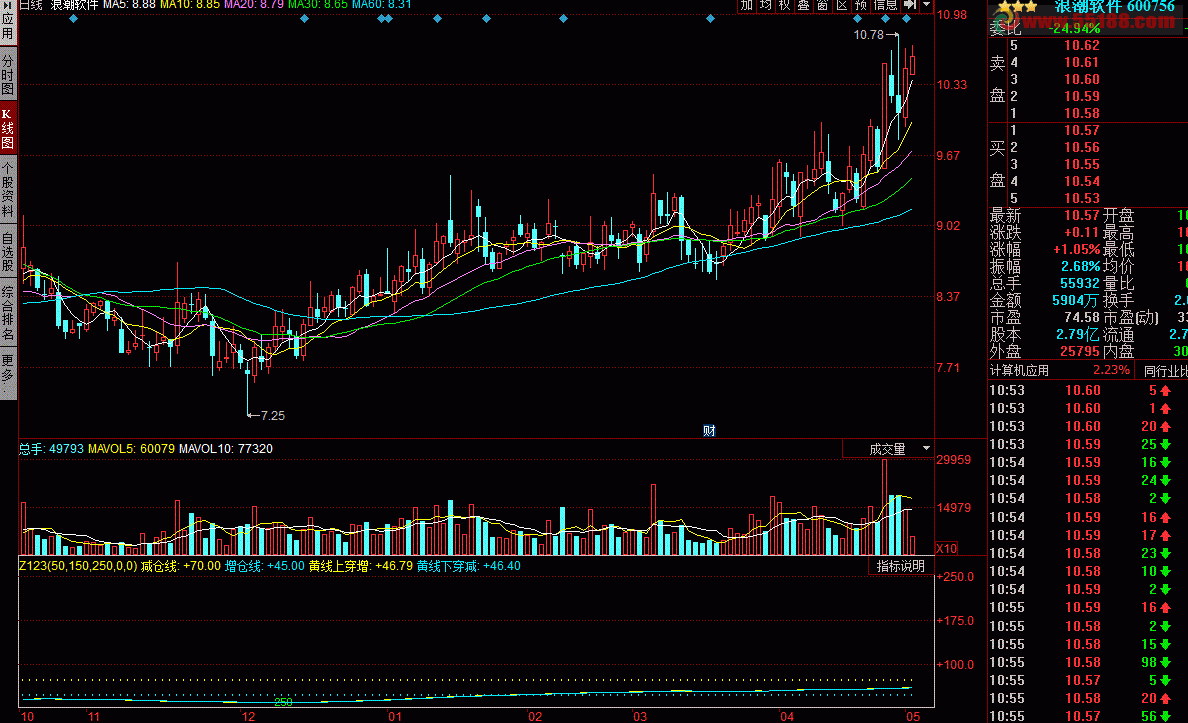Image resolution: width=1188 pixels, height=723 pixels.
Task: Click the up arrow on 10:54 10.59 17 tick
Action: point(1165,535)
